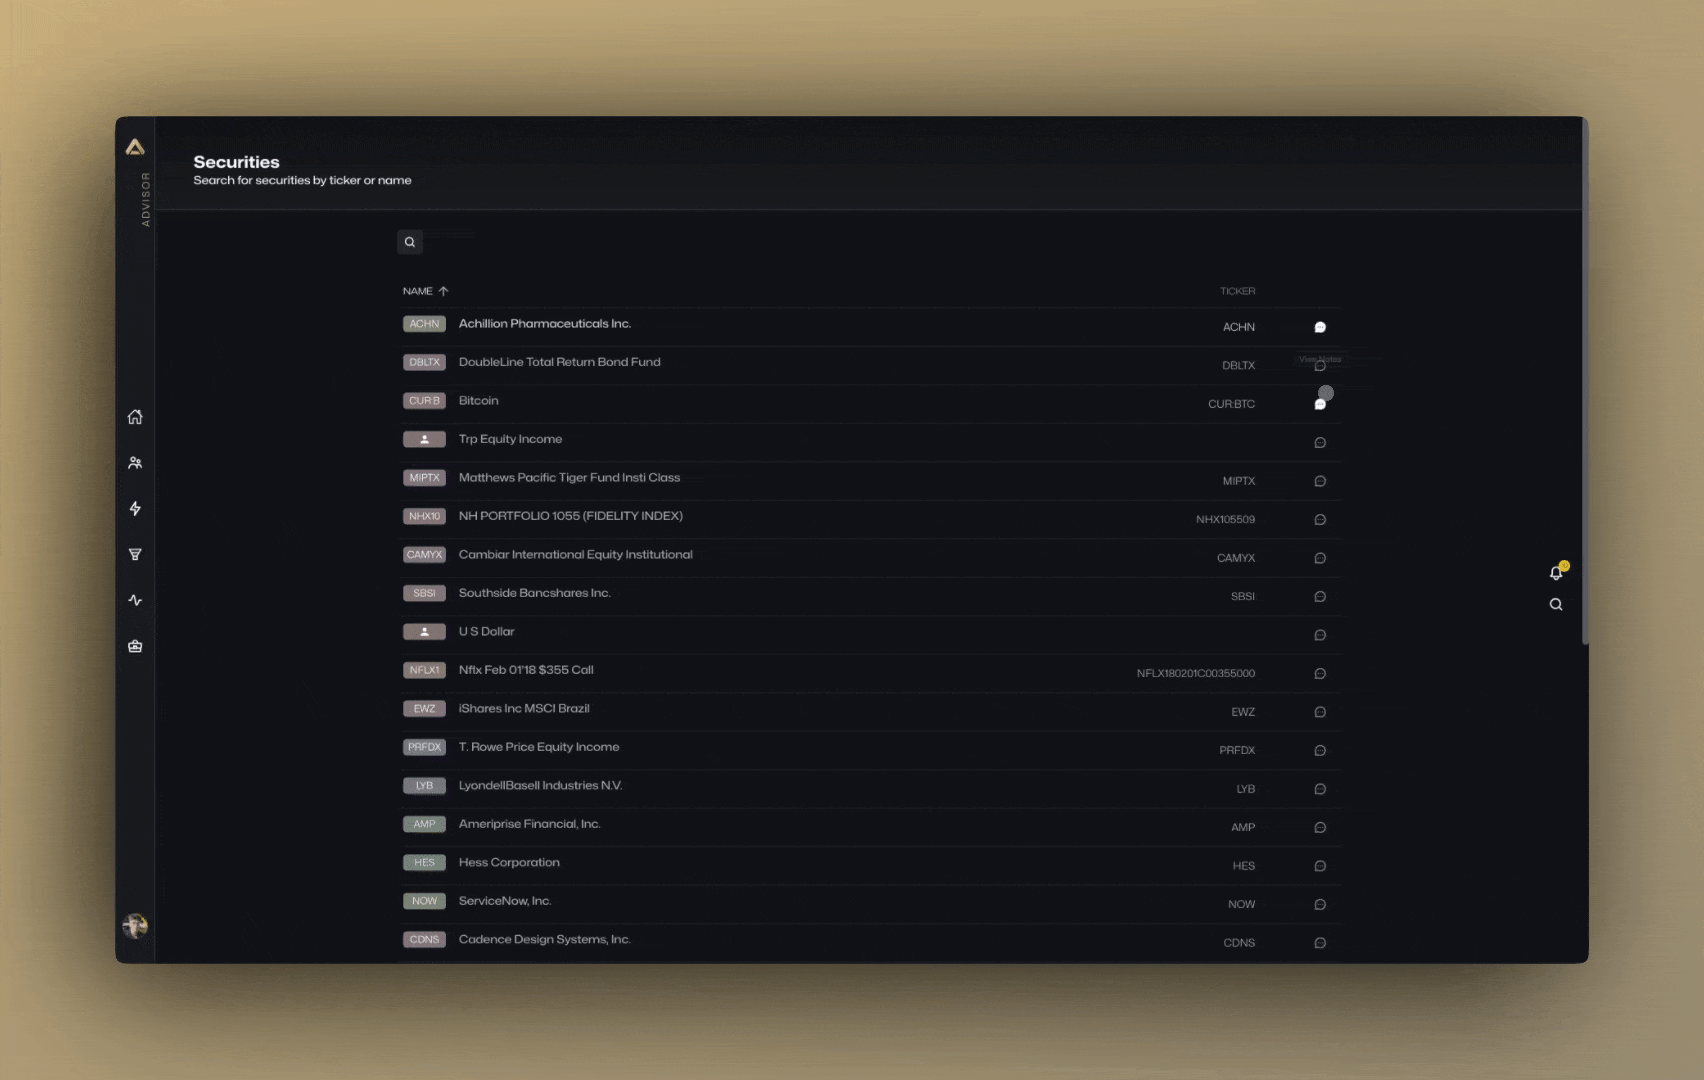Screen dimensions: 1704x1080
Task: Click the lightning bolt sidebar icon
Action: [135, 509]
